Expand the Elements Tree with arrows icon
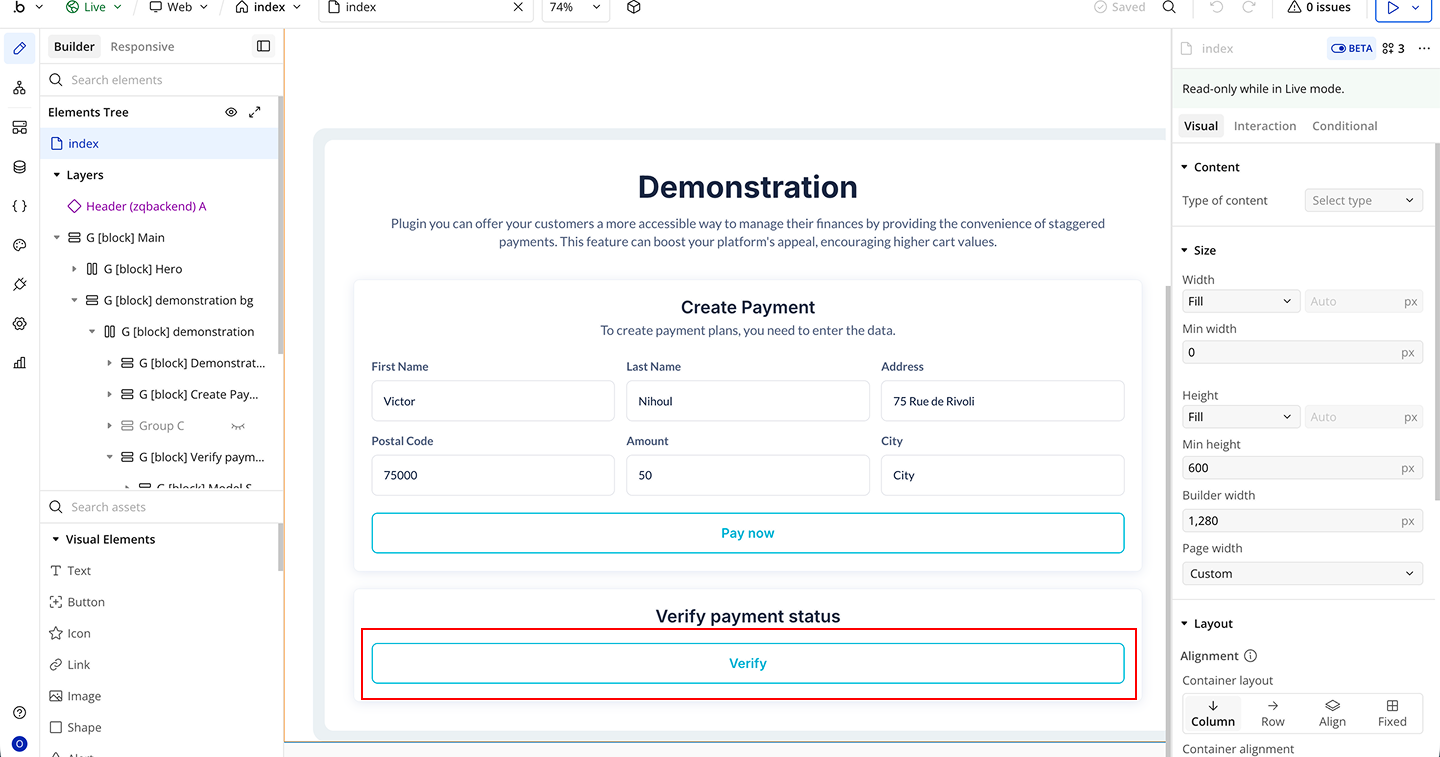 [x=255, y=112]
